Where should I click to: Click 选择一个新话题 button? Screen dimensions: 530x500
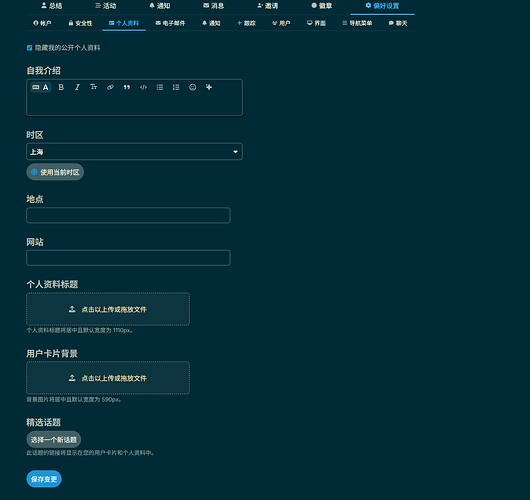[x=54, y=439]
